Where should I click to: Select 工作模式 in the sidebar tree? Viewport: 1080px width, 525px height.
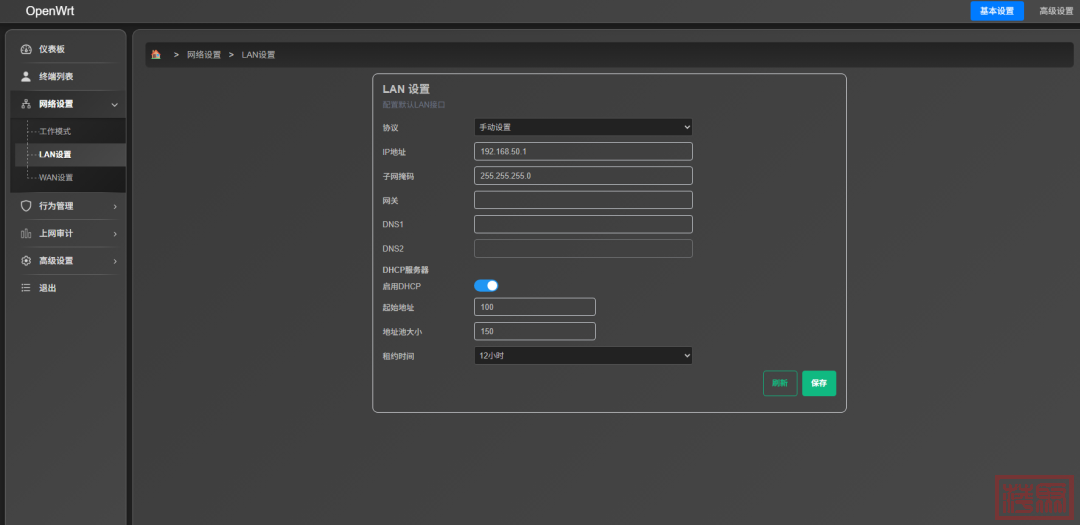(x=55, y=131)
